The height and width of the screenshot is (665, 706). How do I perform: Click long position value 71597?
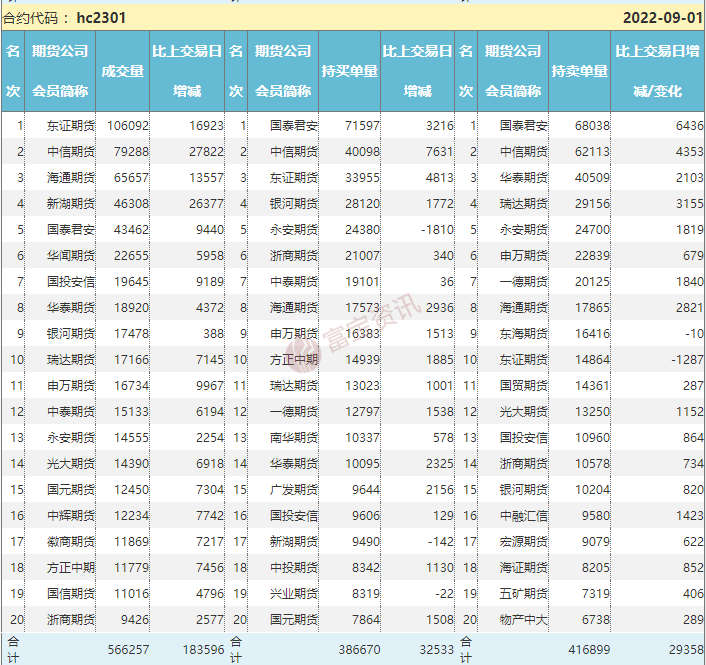click(362, 126)
